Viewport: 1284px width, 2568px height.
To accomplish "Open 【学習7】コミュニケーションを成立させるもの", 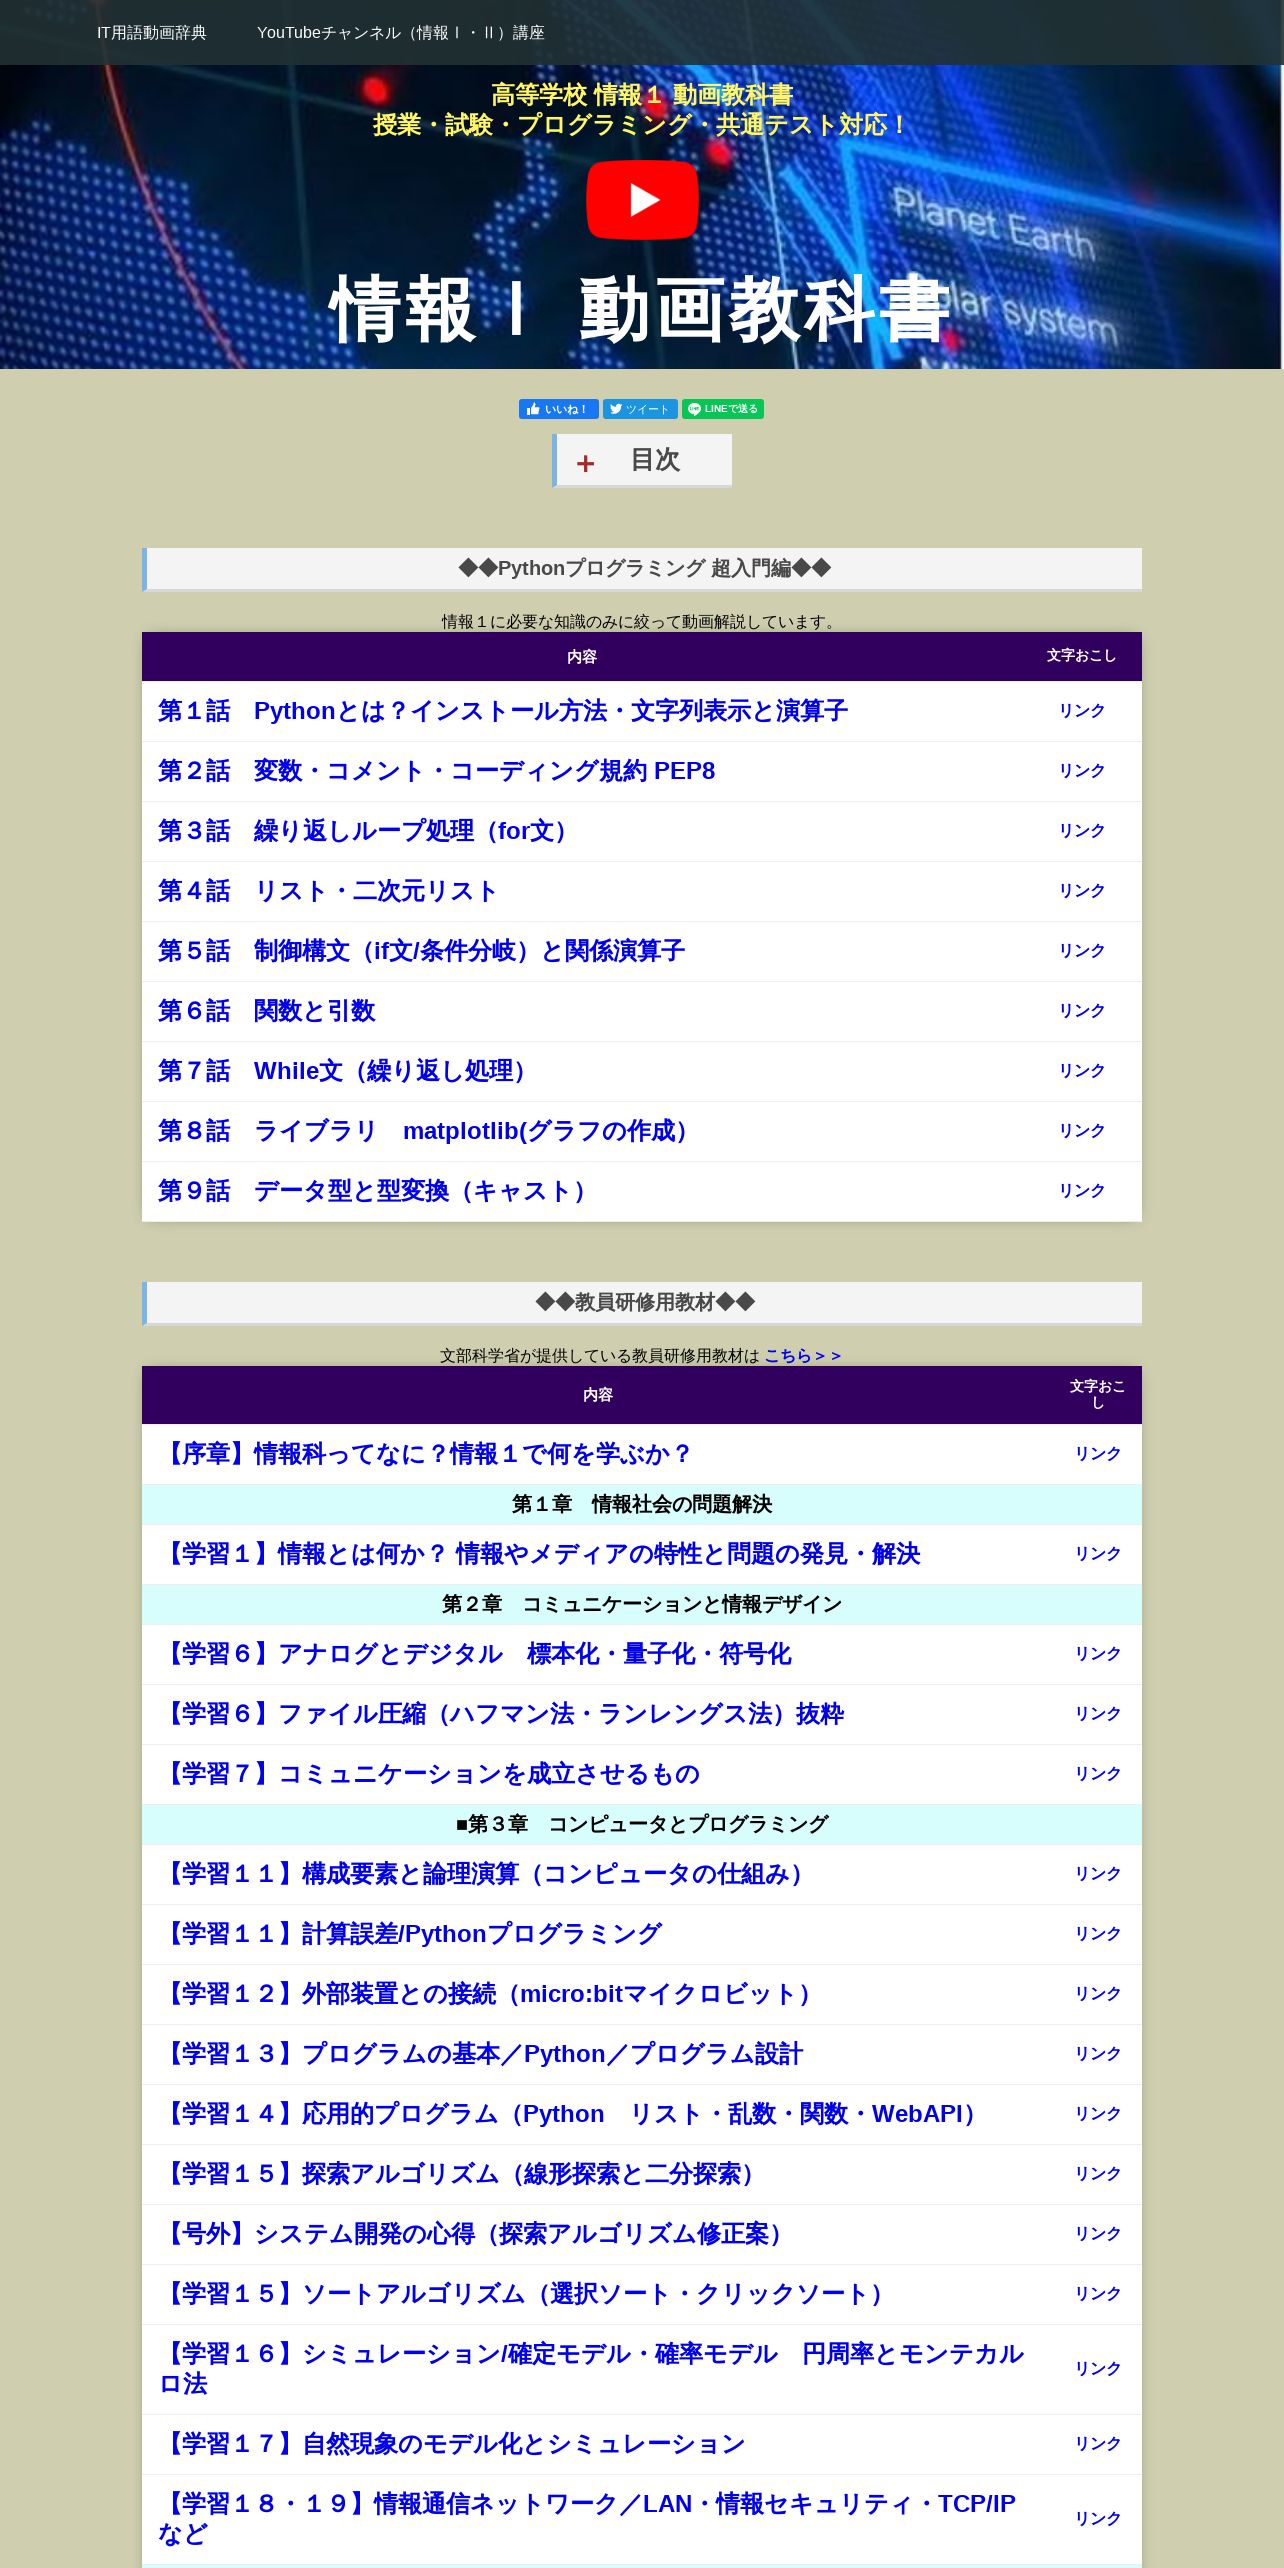I will [429, 1774].
